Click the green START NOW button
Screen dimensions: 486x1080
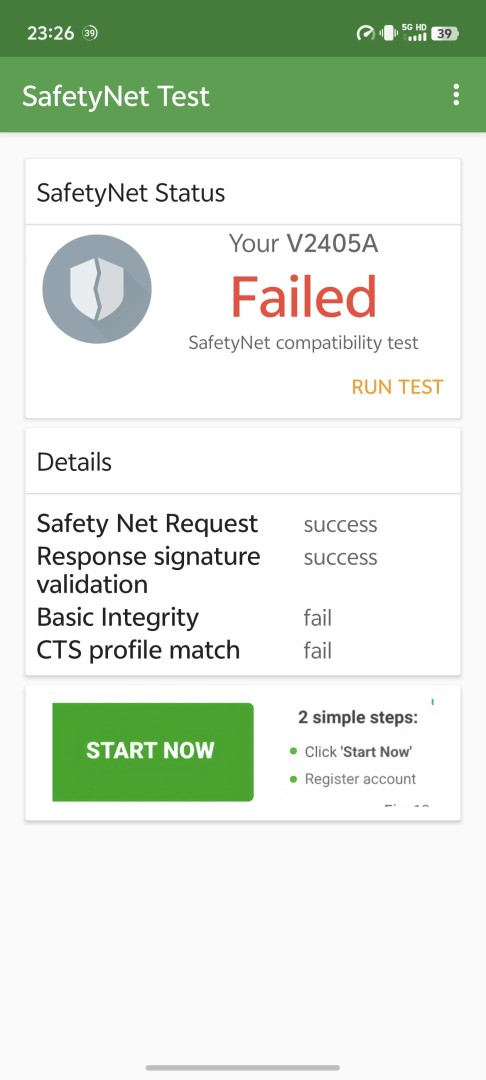(x=153, y=751)
